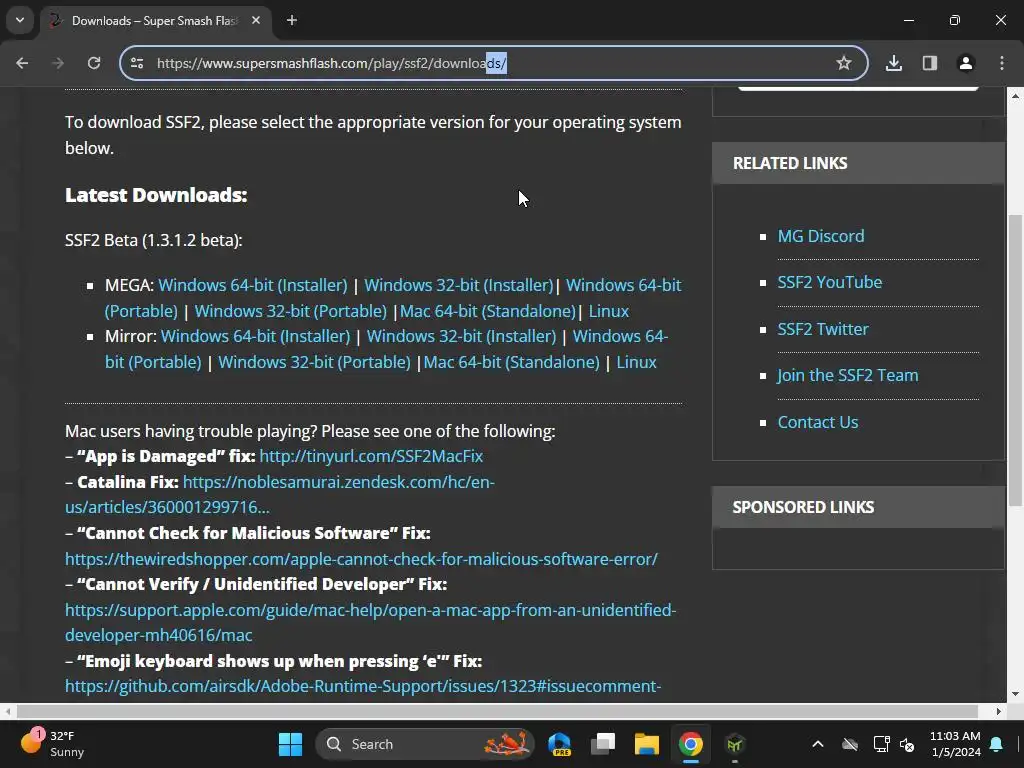The height and width of the screenshot is (768, 1024).
Task: Open tab search dropdown arrow
Action: [20, 20]
